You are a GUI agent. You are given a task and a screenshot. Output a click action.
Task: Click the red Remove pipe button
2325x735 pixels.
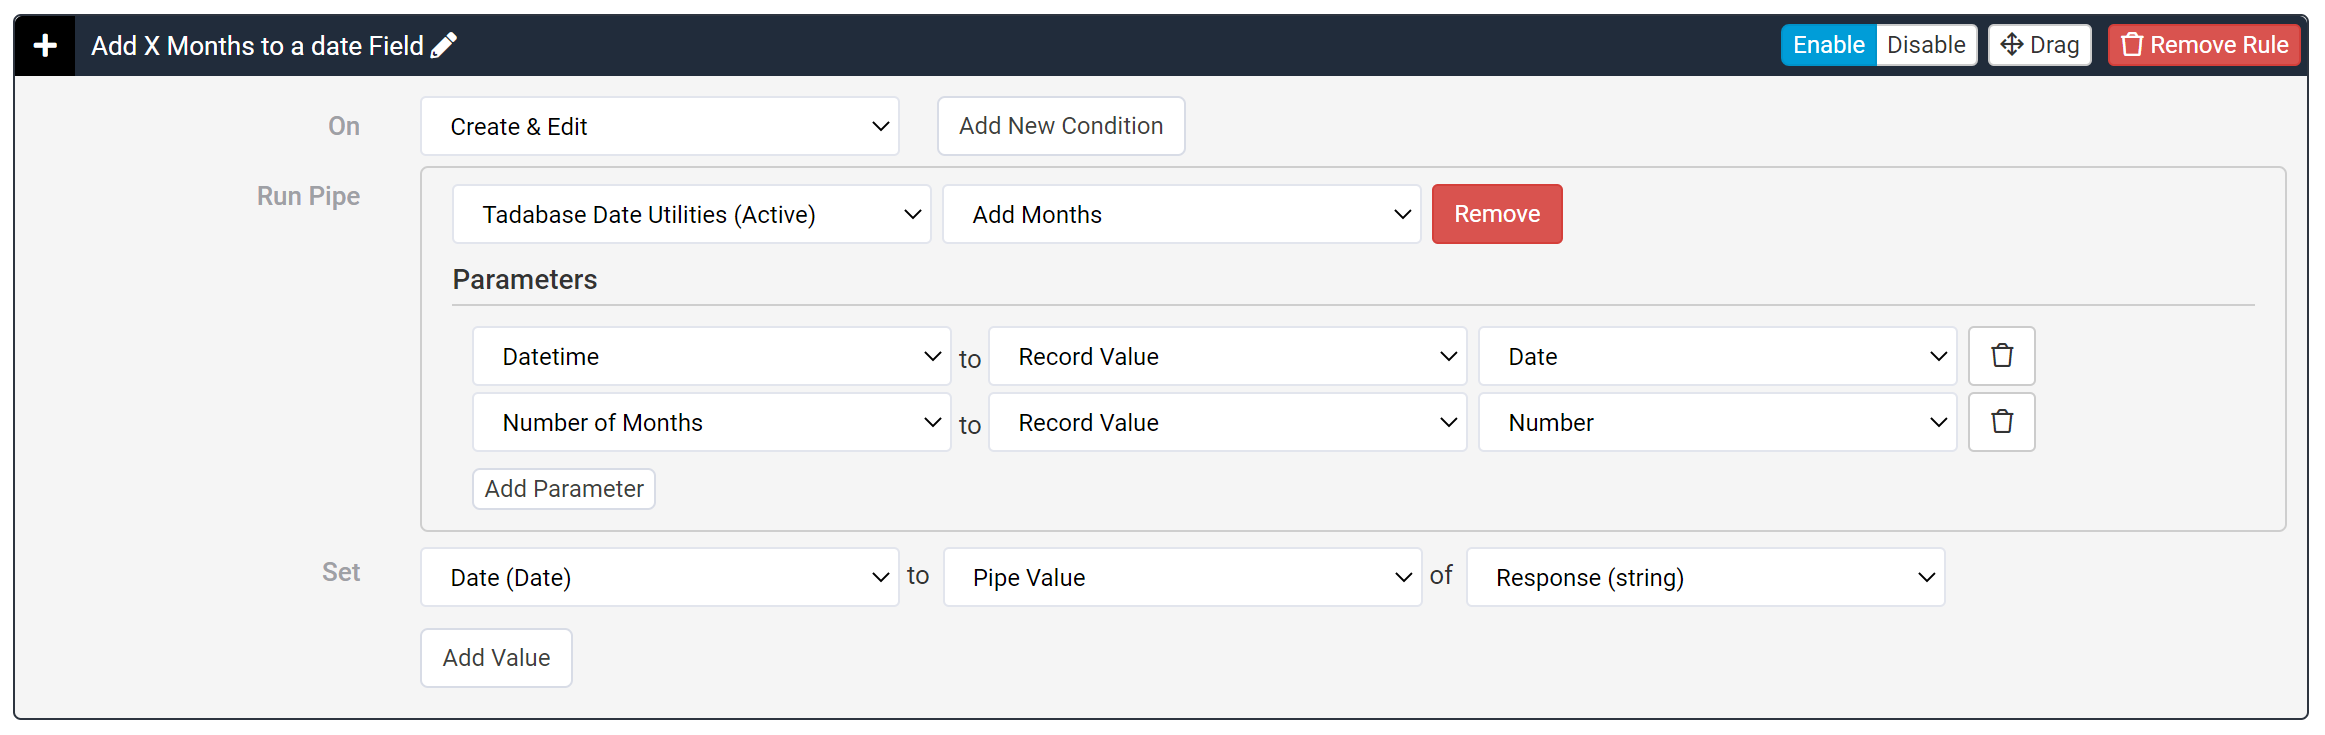coord(1496,214)
